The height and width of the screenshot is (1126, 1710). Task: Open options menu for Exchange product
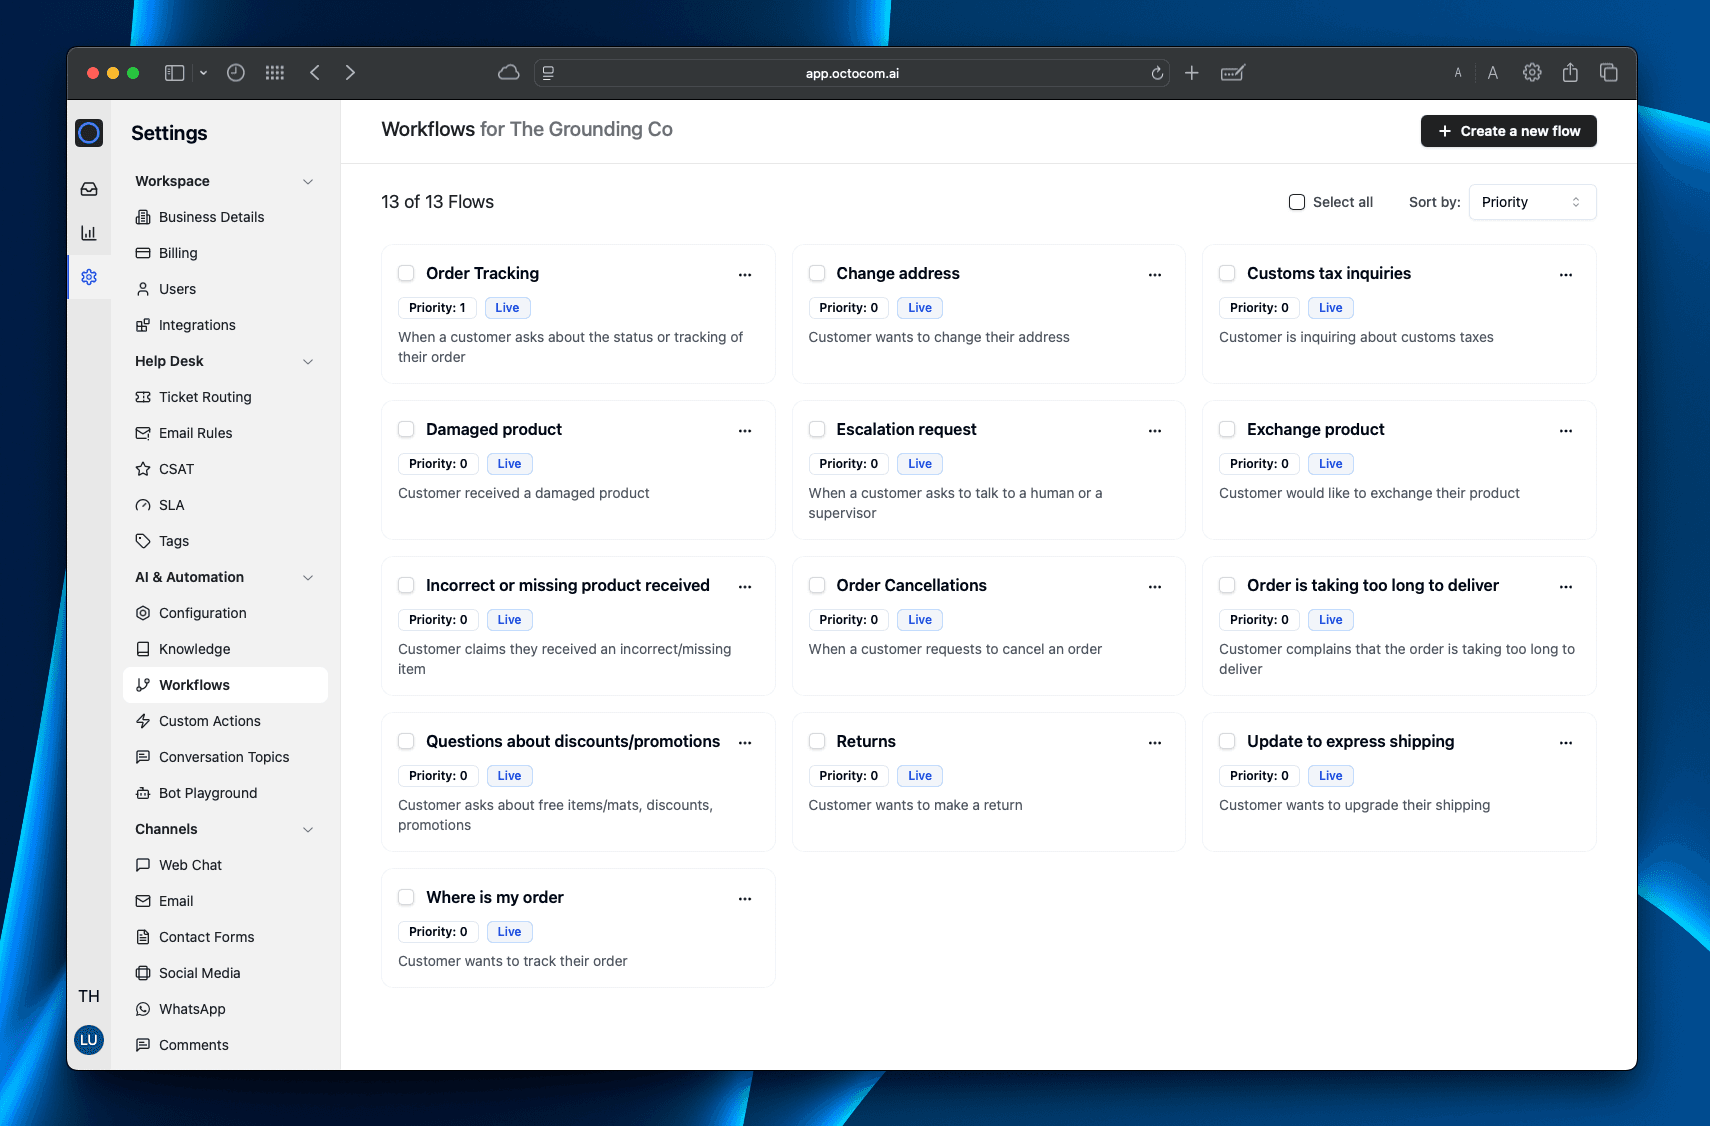coord(1566,430)
